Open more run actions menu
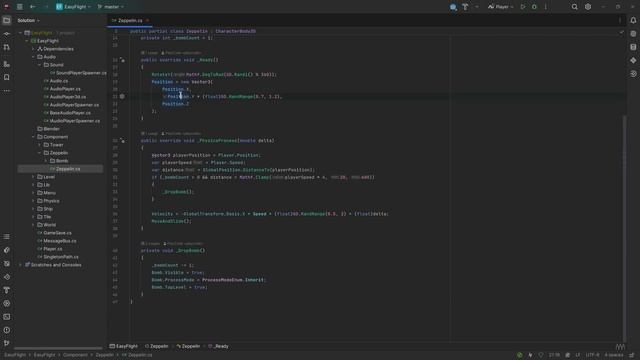Screen dimensions: 640x360 [546, 7]
